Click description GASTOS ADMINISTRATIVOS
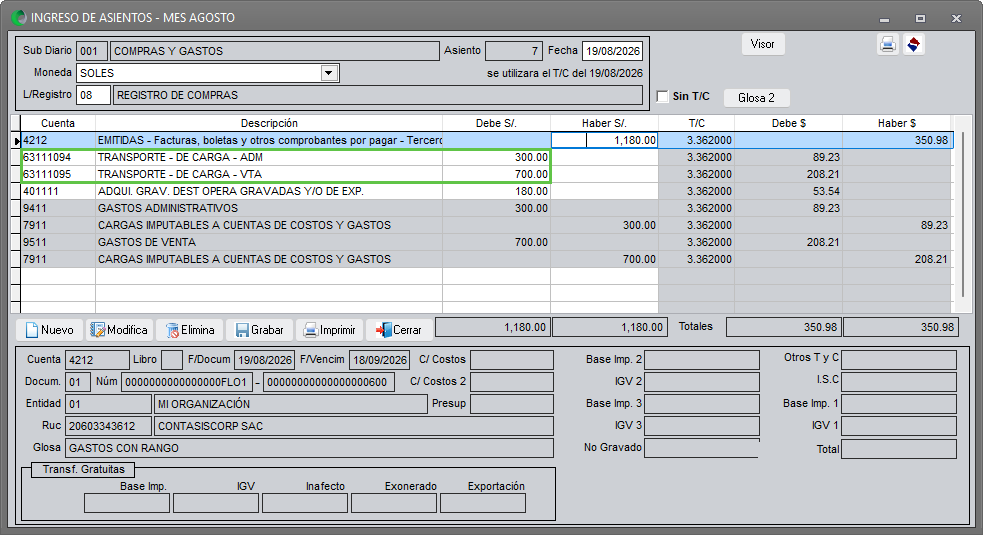This screenshot has height=535, width=983. coord(167,208)
